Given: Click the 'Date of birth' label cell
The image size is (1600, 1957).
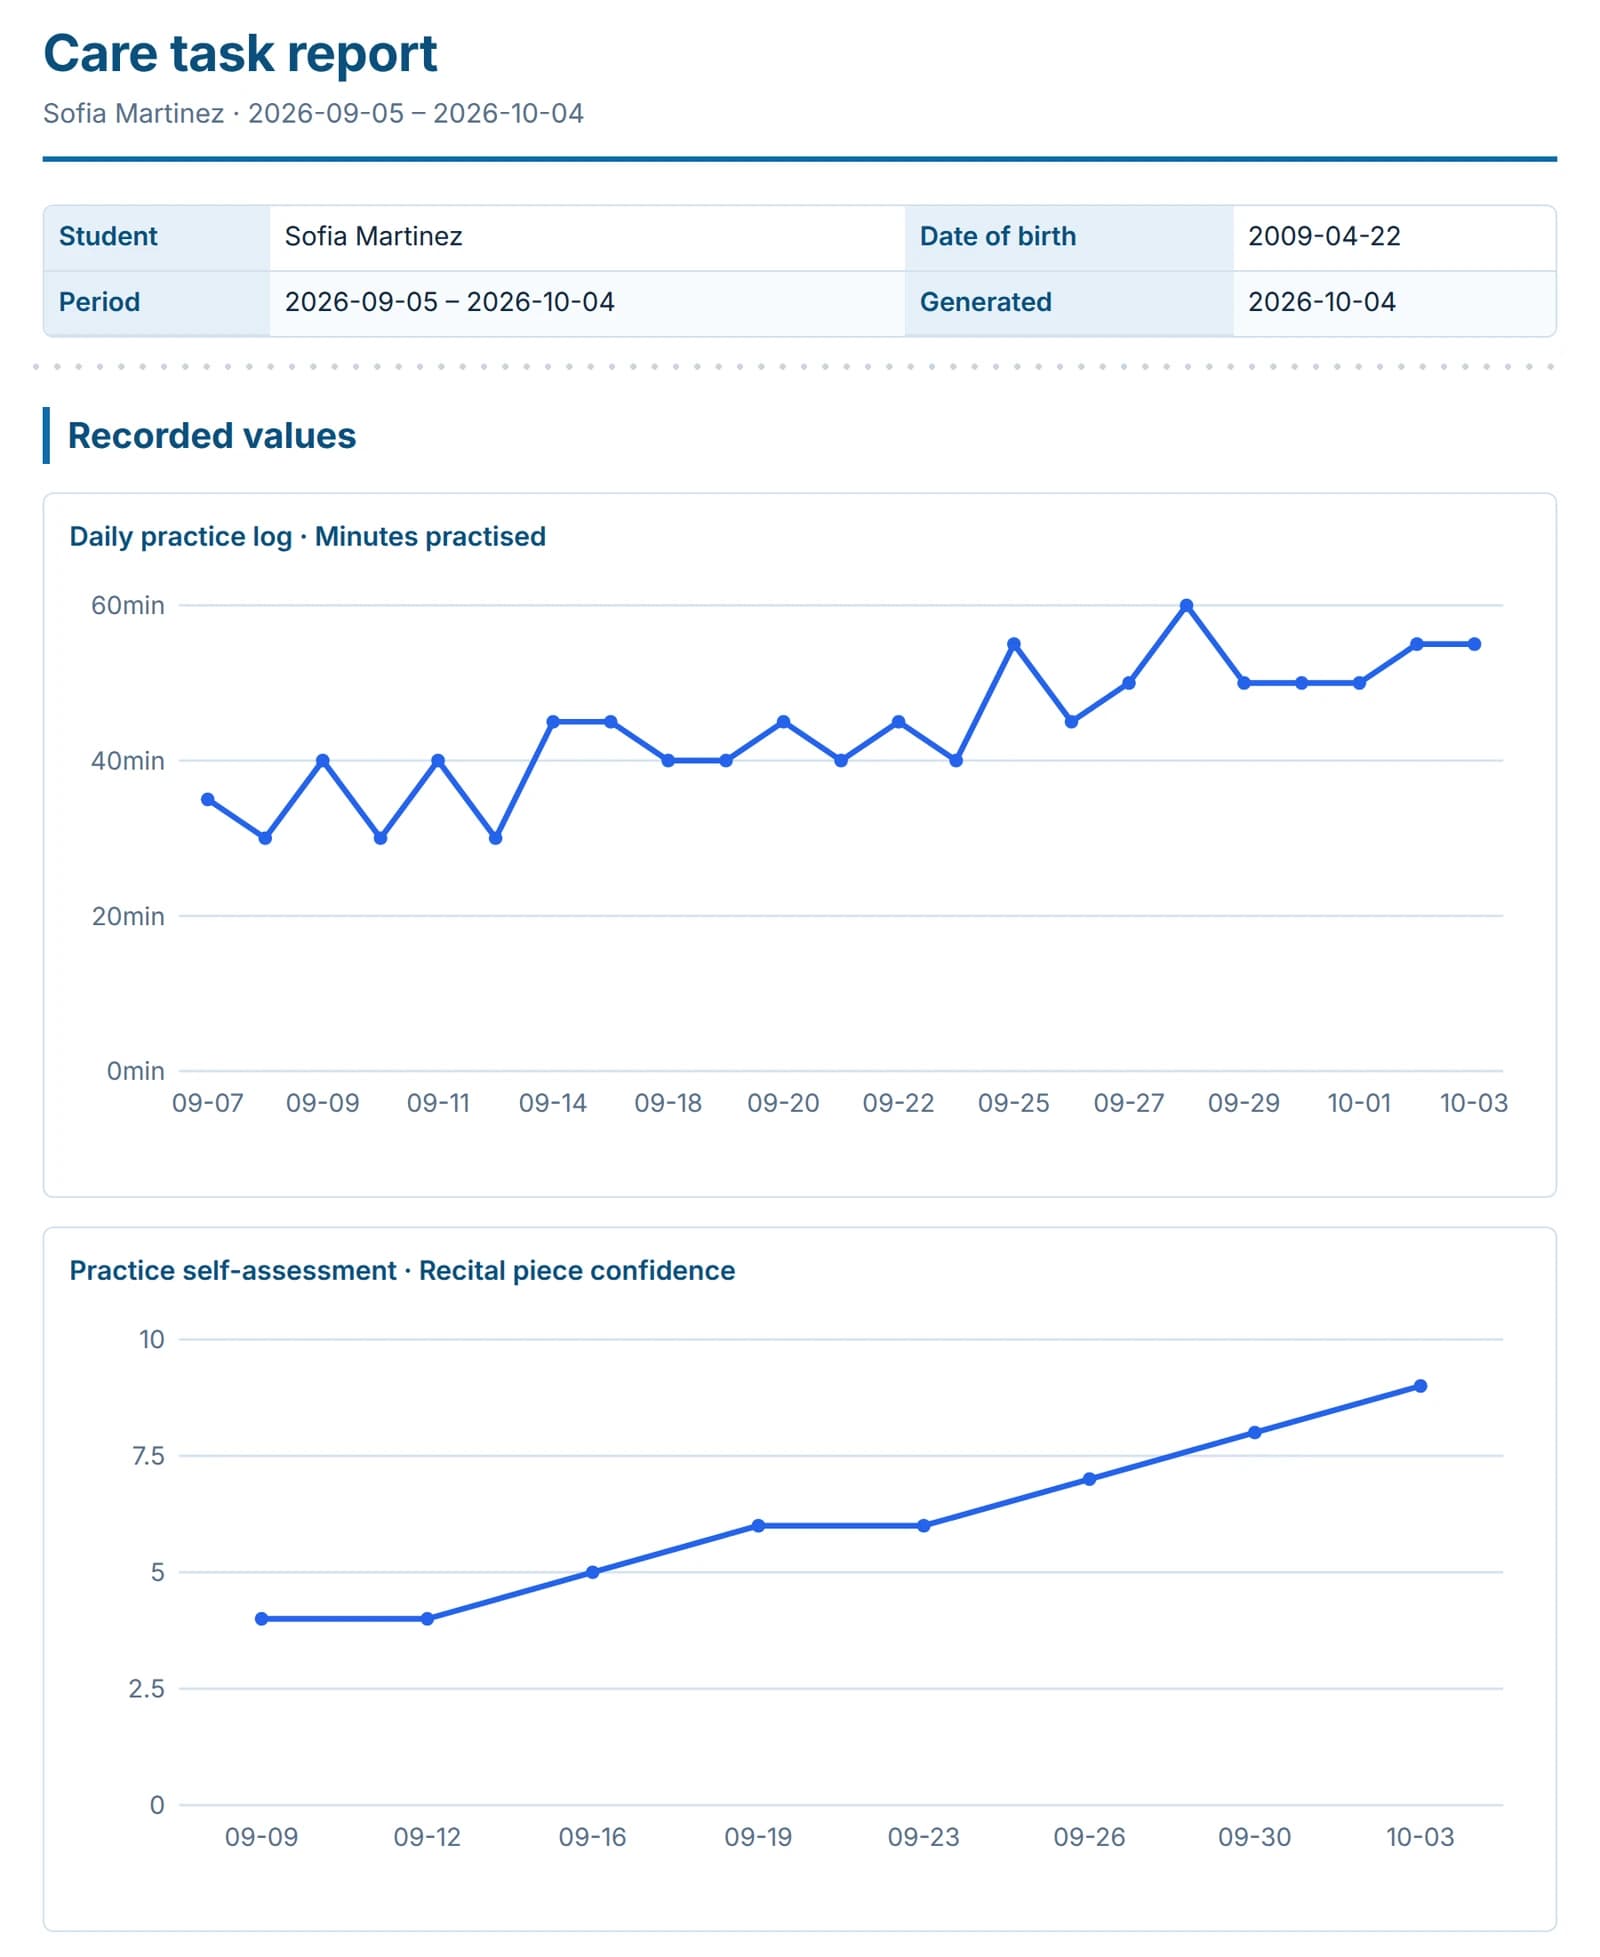Looking at the screenshot, I should tap(1069, 238).
